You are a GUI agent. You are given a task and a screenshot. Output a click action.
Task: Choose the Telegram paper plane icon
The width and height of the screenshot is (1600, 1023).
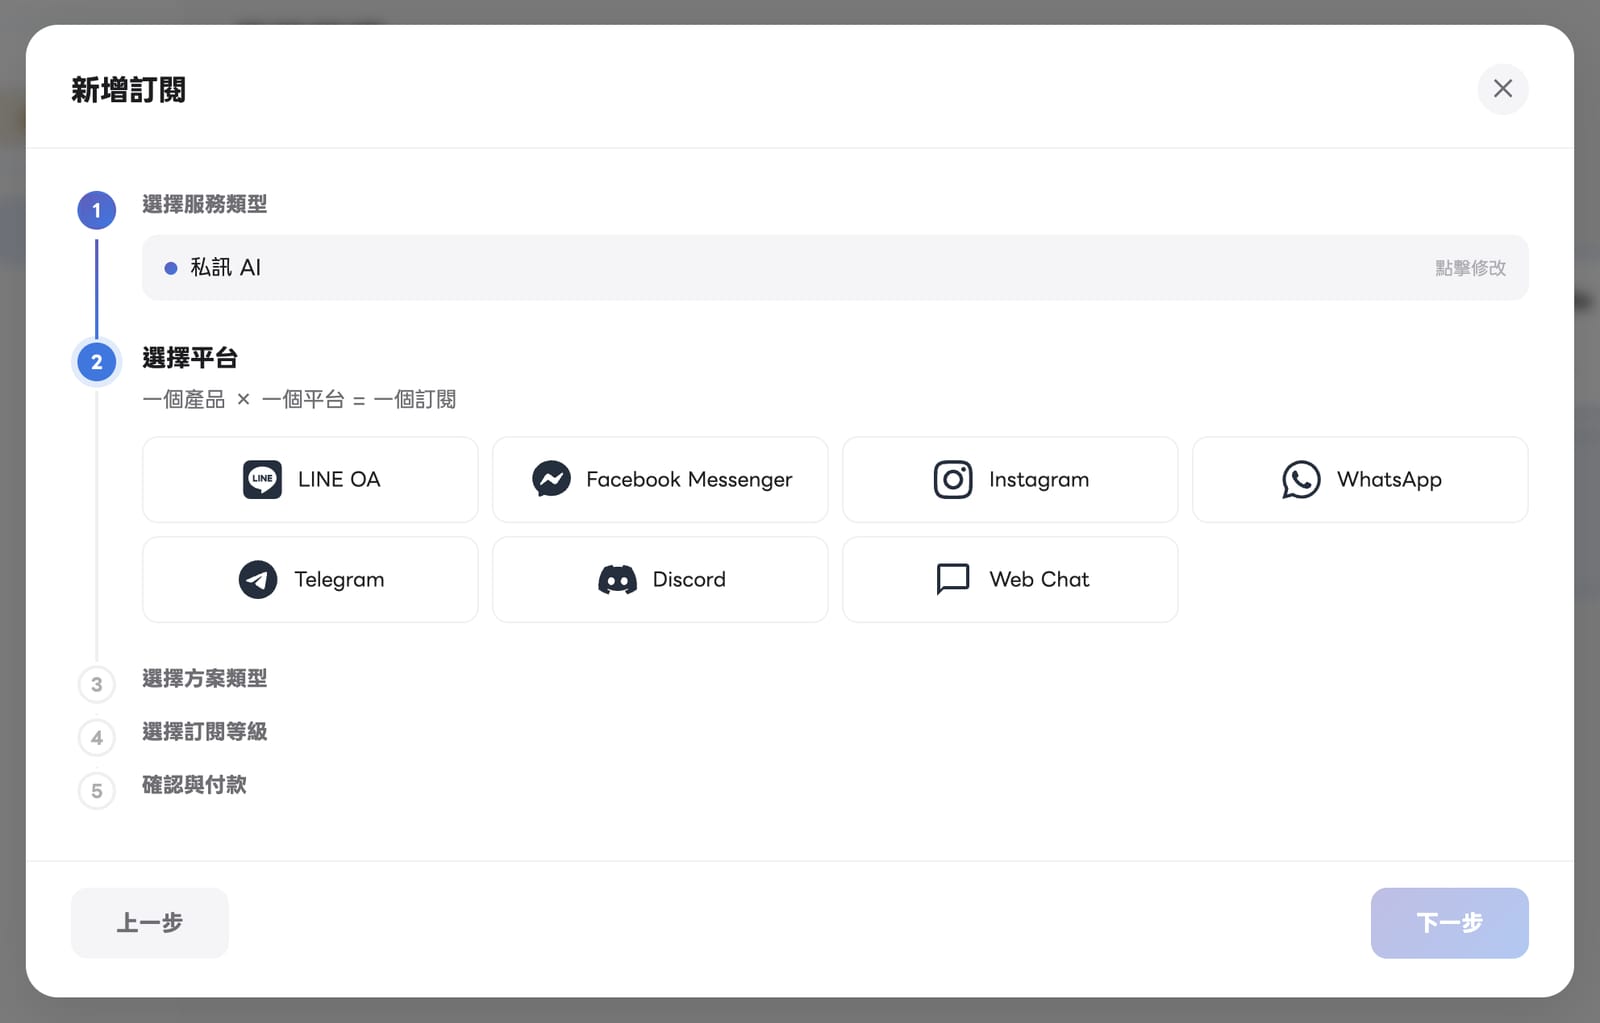(258, 579)
